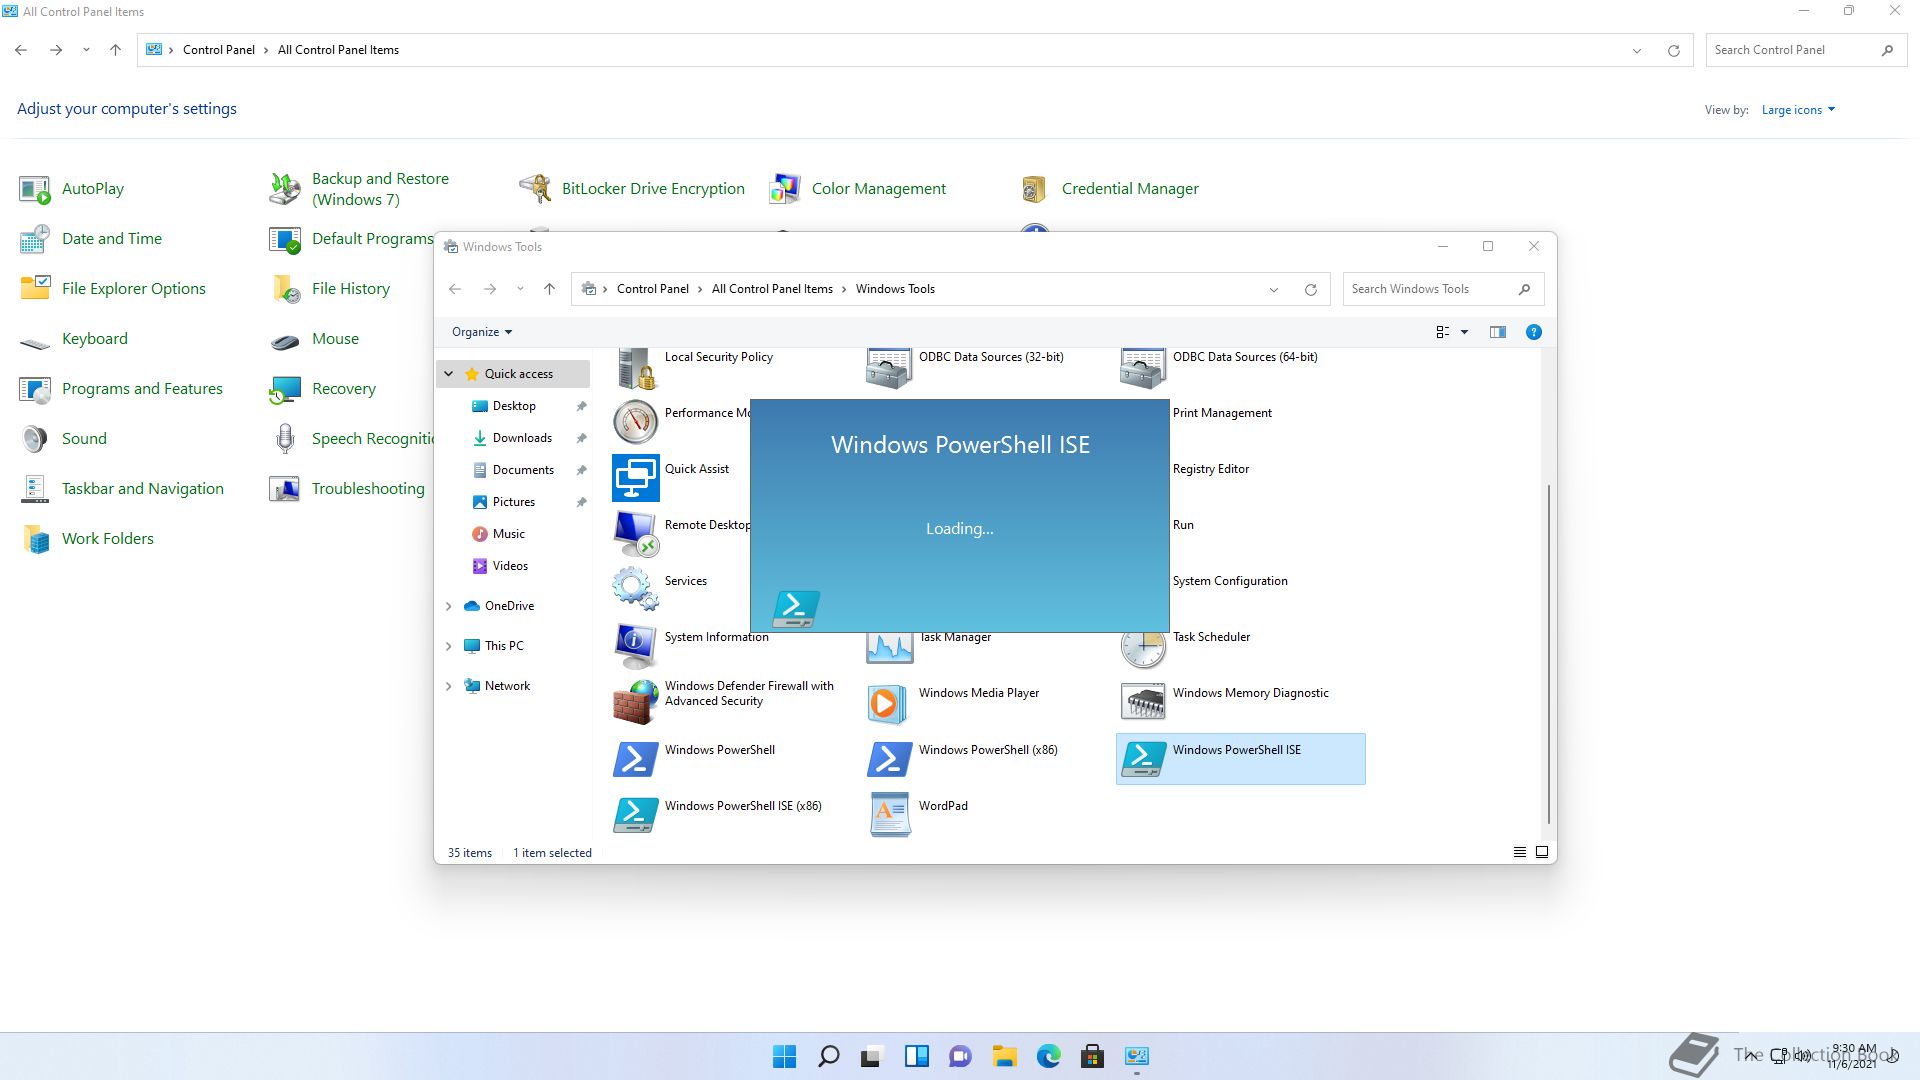The width and height of the screenshot is (1920, 1080).
Task: Toggle preview pane in Windows Tools
Action: (x=1497, y=332)
